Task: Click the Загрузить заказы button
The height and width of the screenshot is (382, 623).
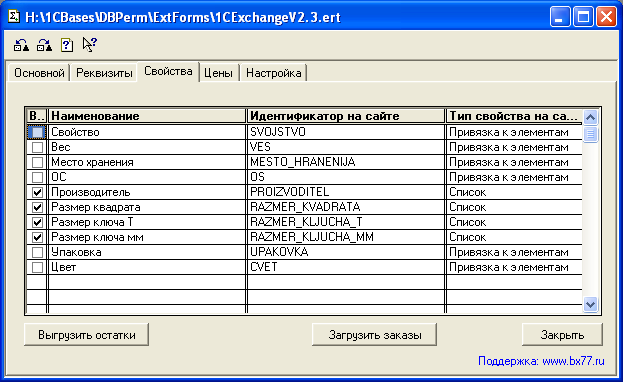Action: tap(375, 335)
